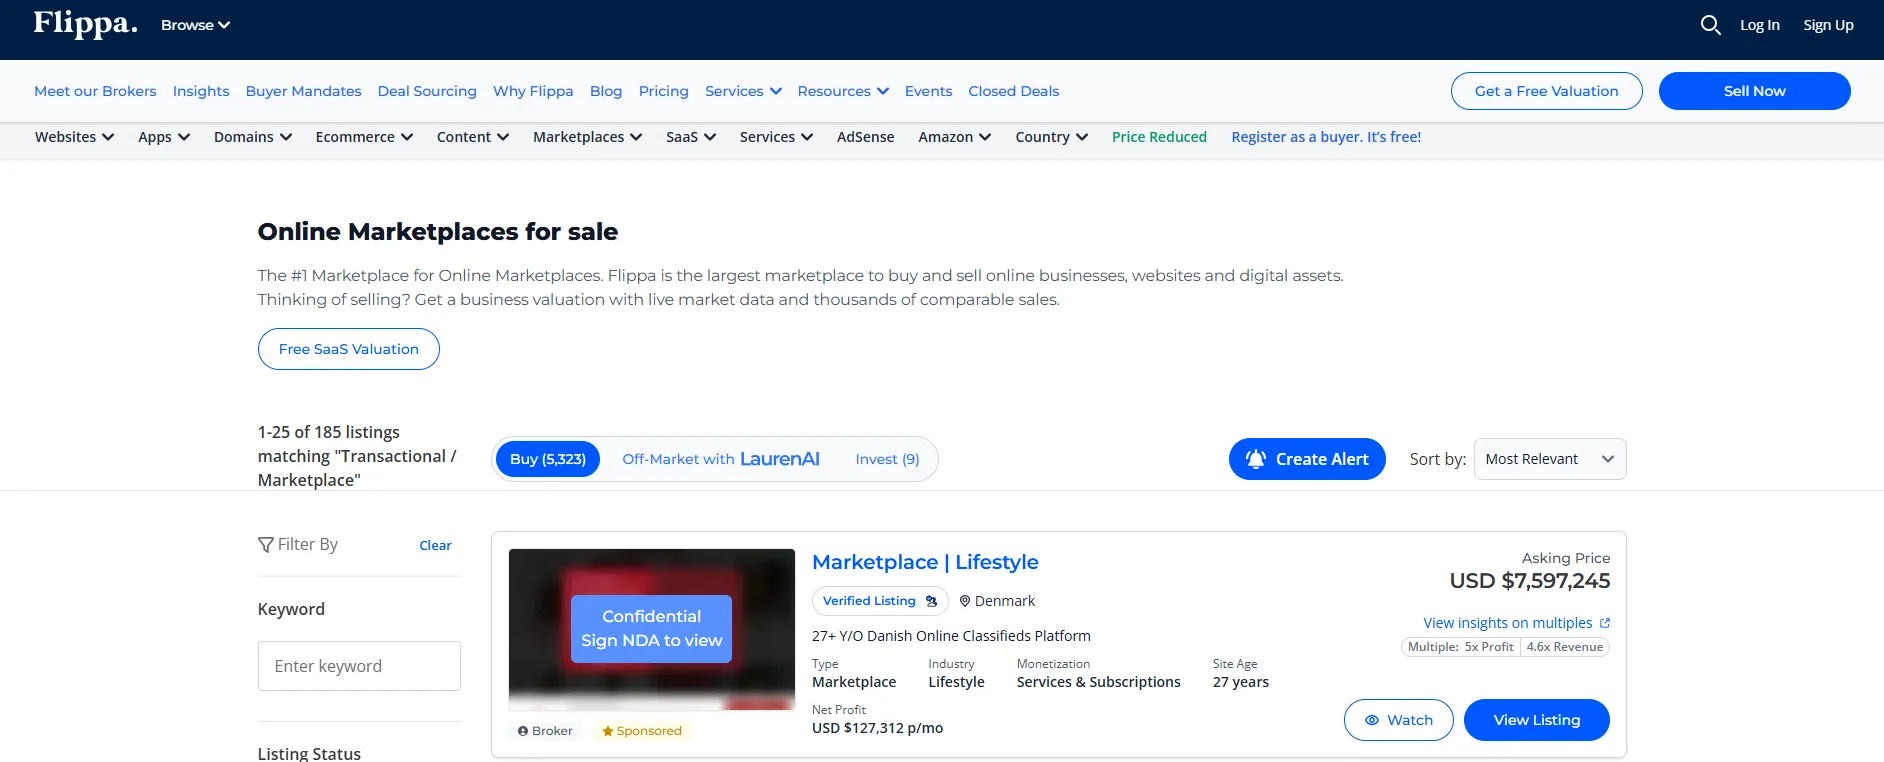
Task: Click the external link icon beside multiples insights
Action: (x=1605, y=623)
